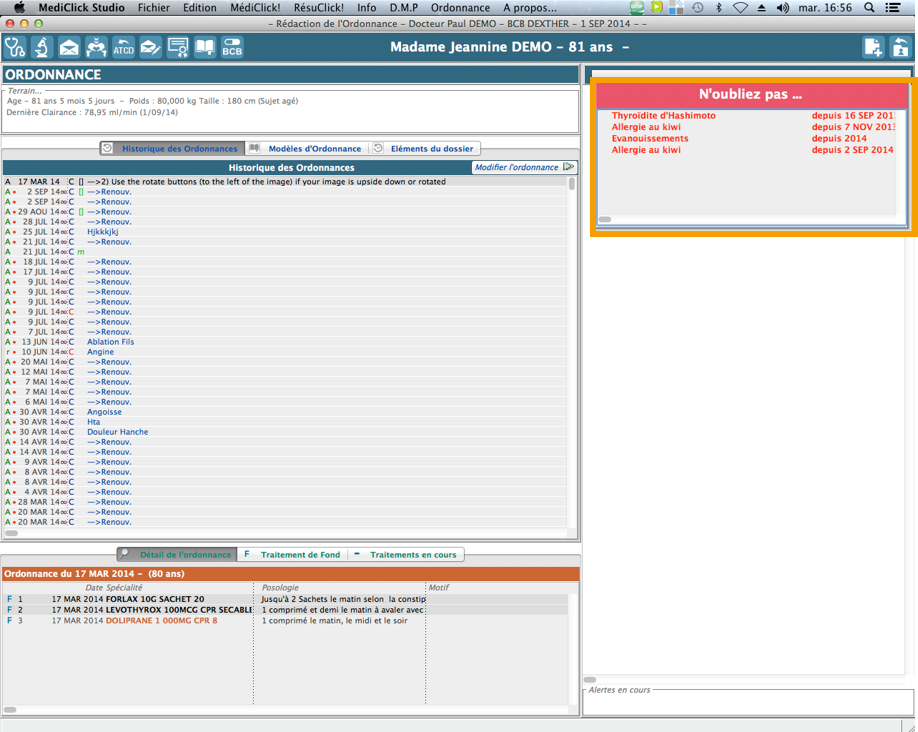Open the RésuClick! menu
Image resolution: width=918 pixels, height=732 pixels.
(x=318, y=7)
